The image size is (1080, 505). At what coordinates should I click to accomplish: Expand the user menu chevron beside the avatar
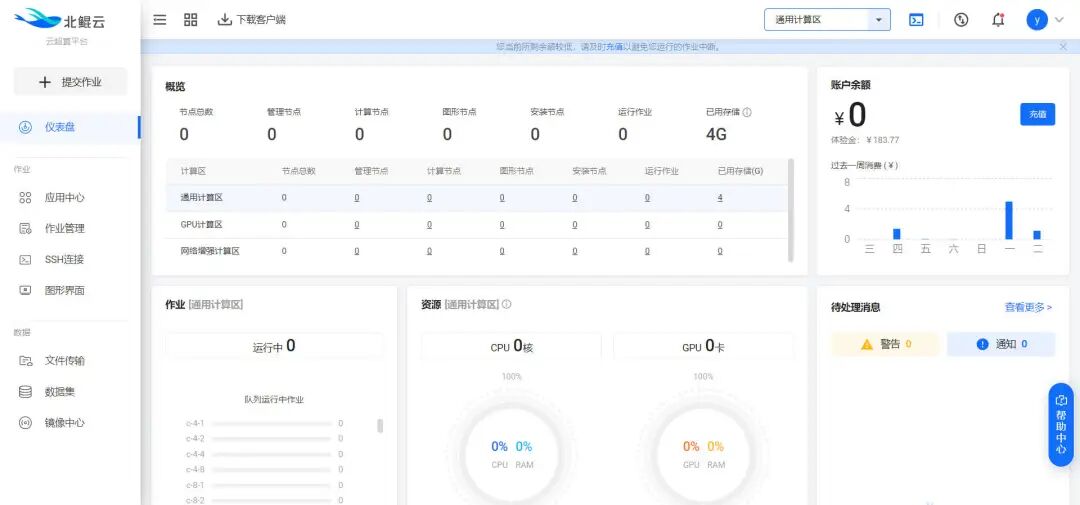click(x=1059, y=20)
